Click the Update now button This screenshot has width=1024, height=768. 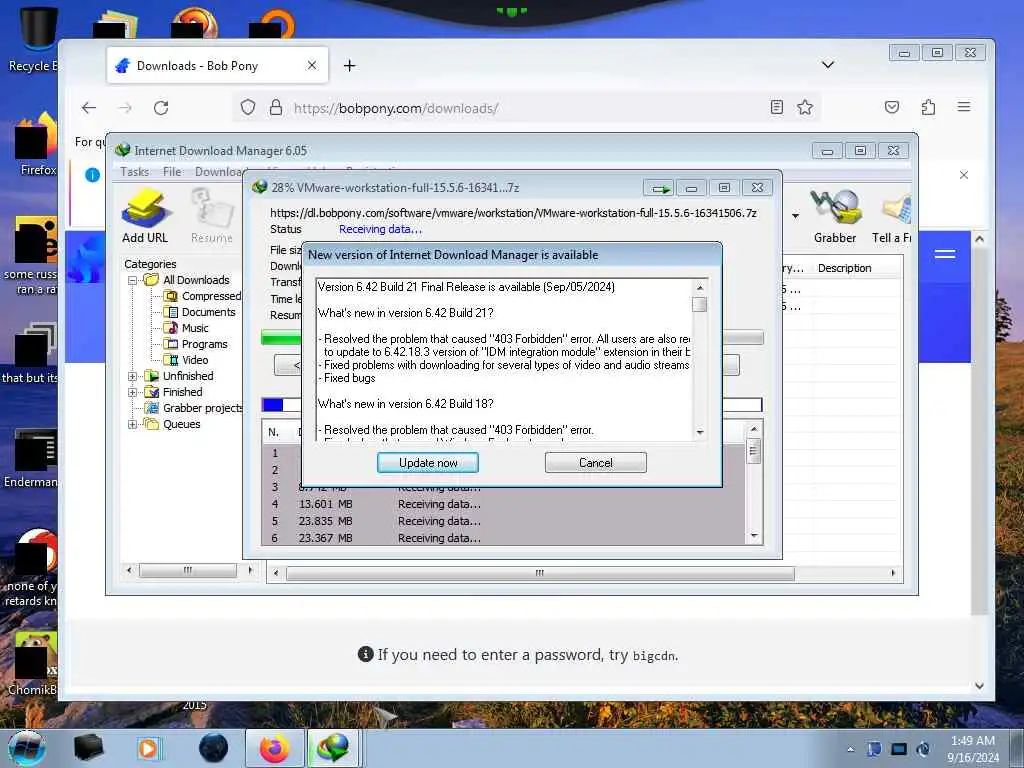coord(428,462)
